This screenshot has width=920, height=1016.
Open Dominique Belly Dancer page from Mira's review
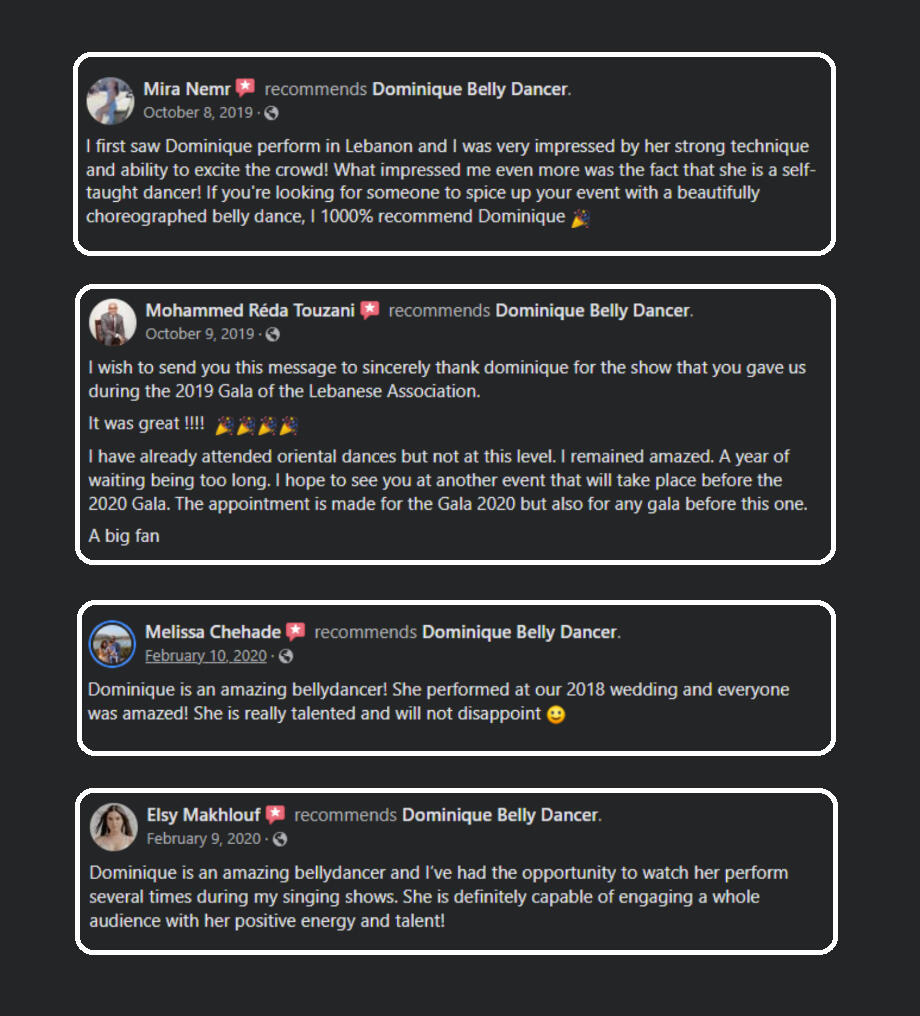(468, 88)
